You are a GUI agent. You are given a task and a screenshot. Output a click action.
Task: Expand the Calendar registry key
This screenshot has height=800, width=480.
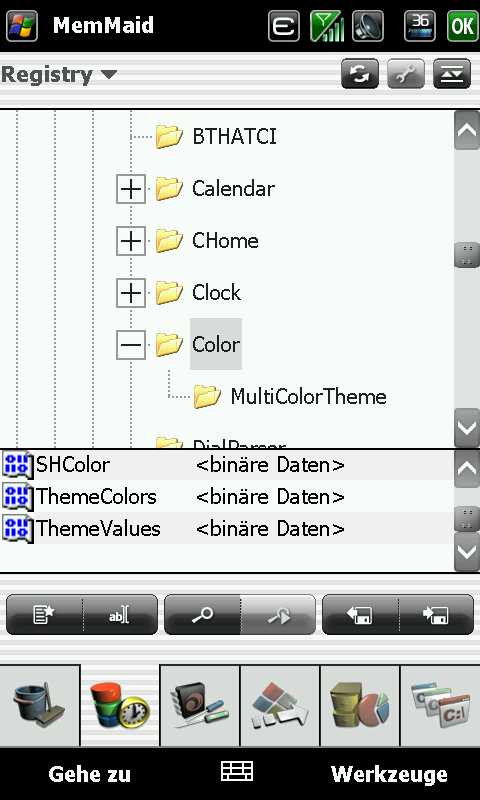tap(131, 189)
